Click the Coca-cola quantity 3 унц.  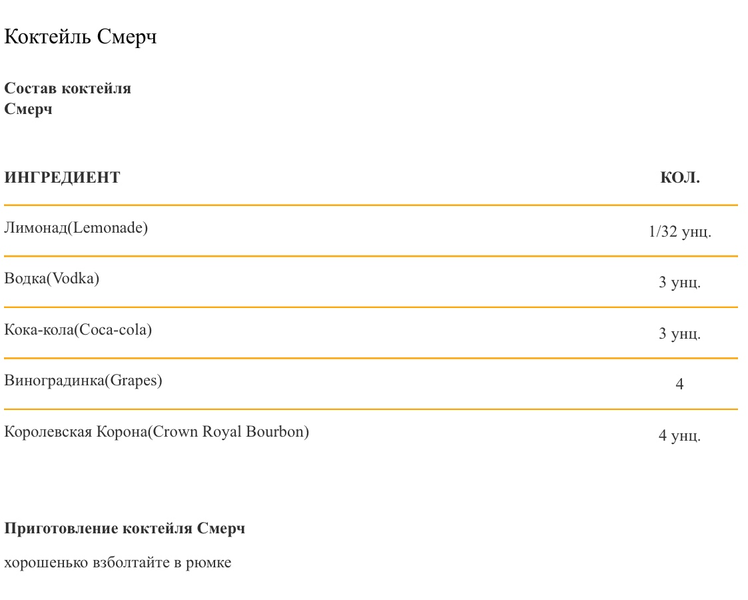pos(680,333)
